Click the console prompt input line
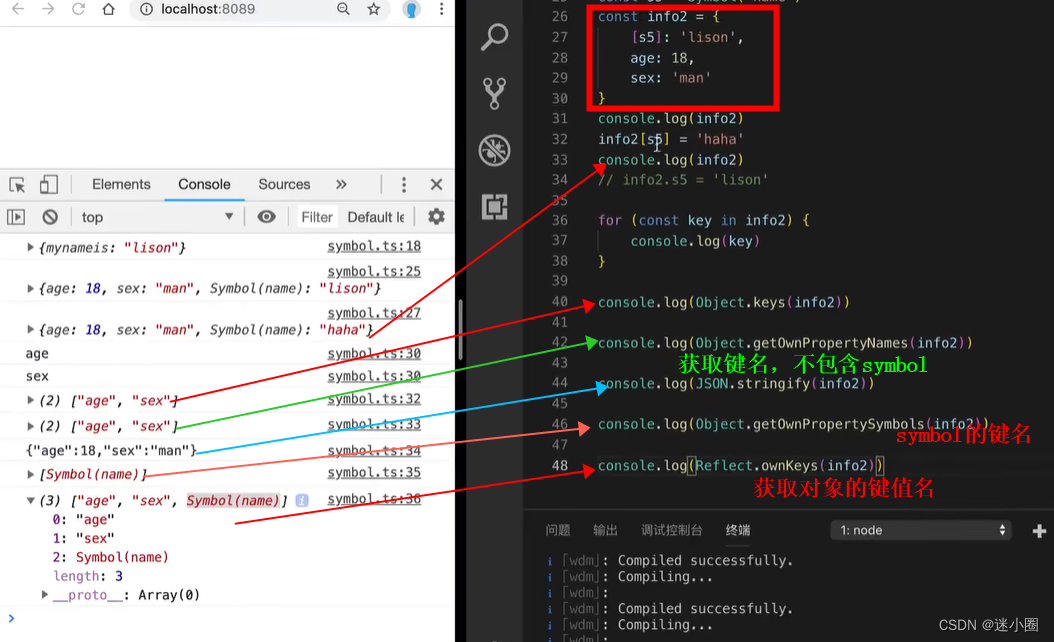 point(229,618)
